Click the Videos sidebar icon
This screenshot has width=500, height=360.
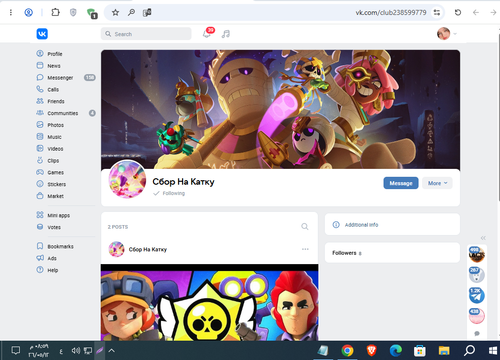[x=40, y=148]
